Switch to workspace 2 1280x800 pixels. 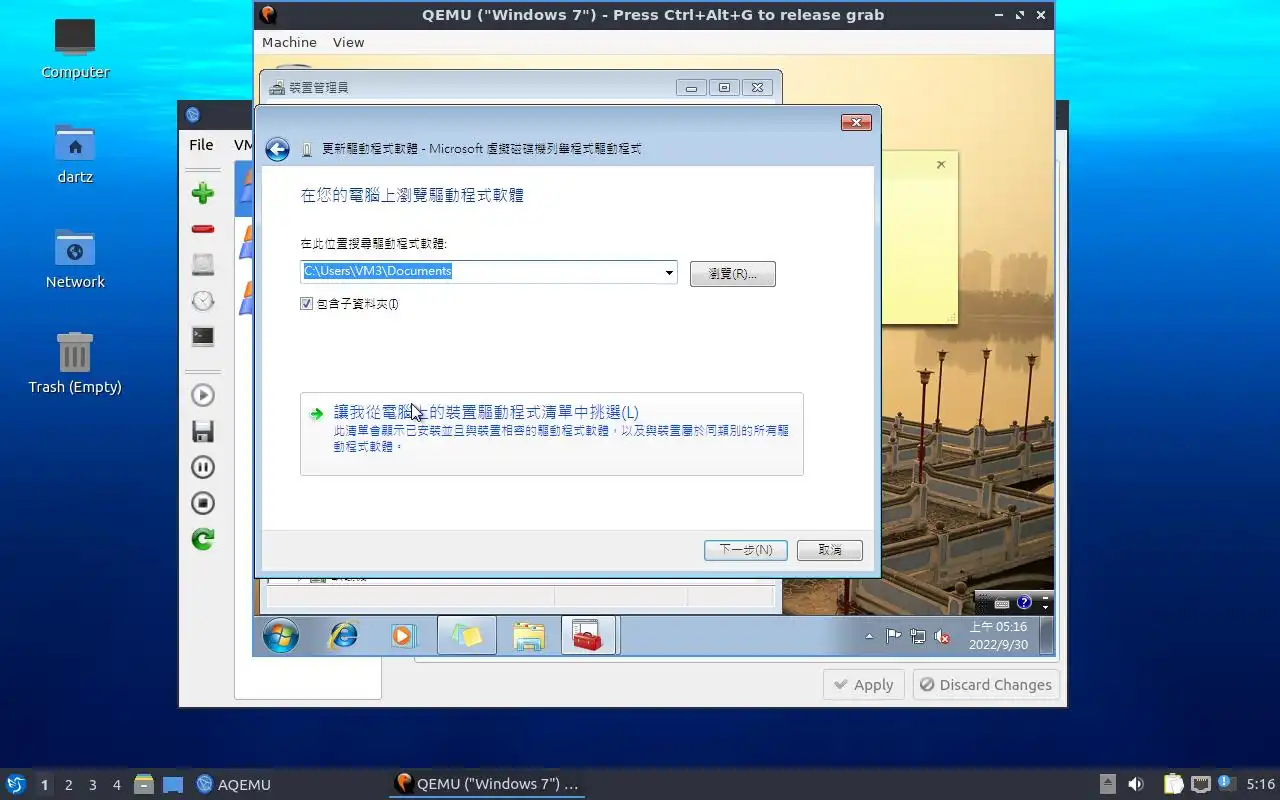[69, 785]
